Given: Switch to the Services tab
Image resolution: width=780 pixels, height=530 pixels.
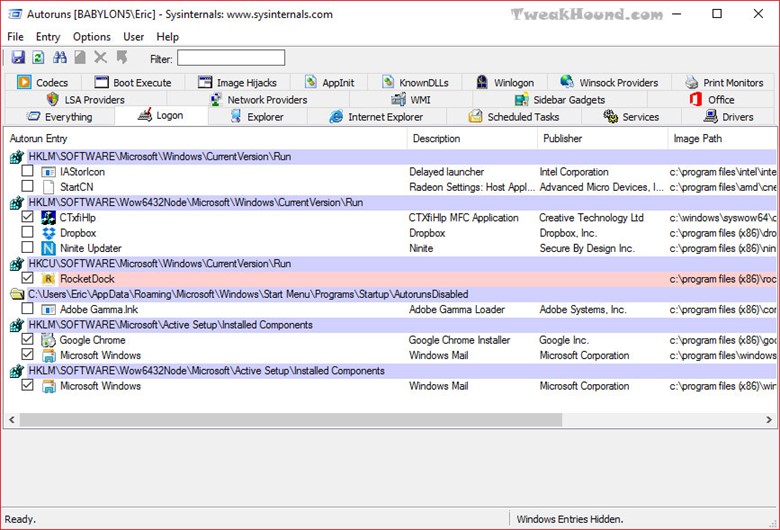Looking at the screenshot, I should [x=631, y=117].
